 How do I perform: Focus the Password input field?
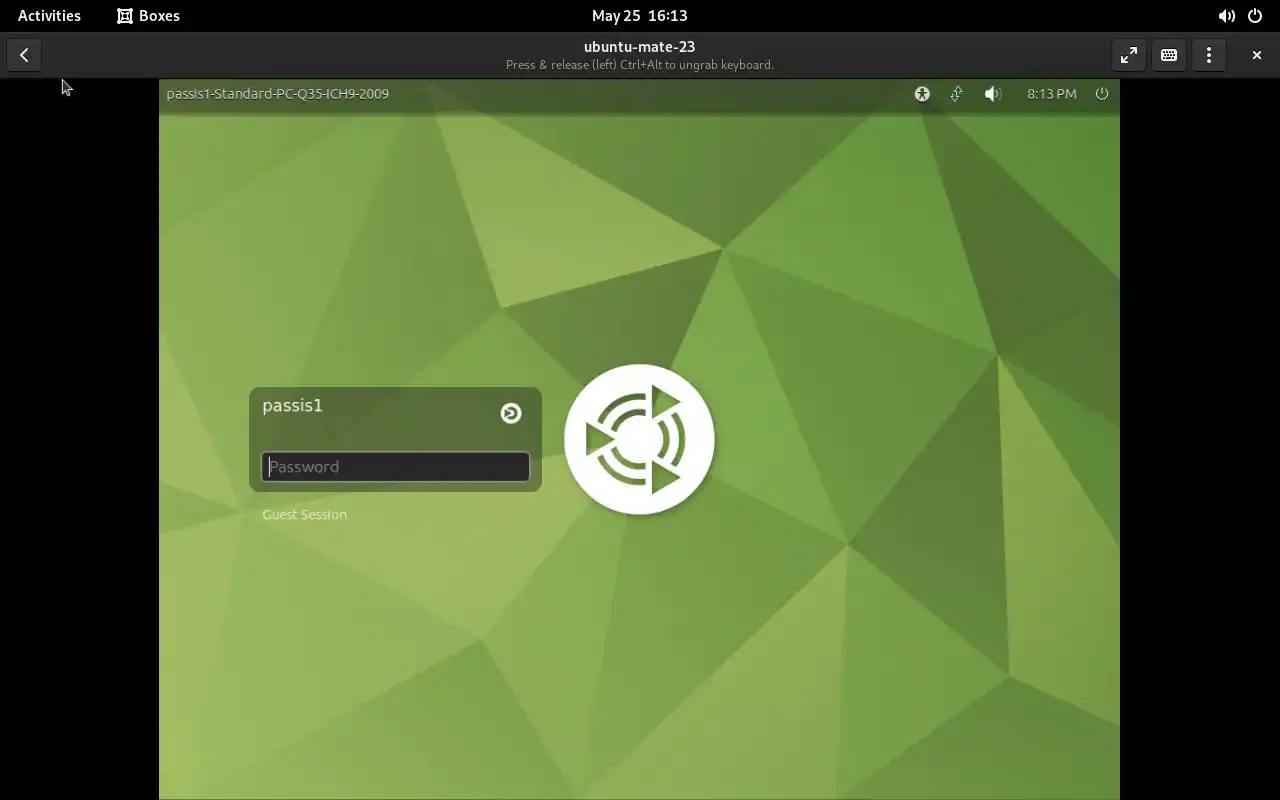(395, 467)
